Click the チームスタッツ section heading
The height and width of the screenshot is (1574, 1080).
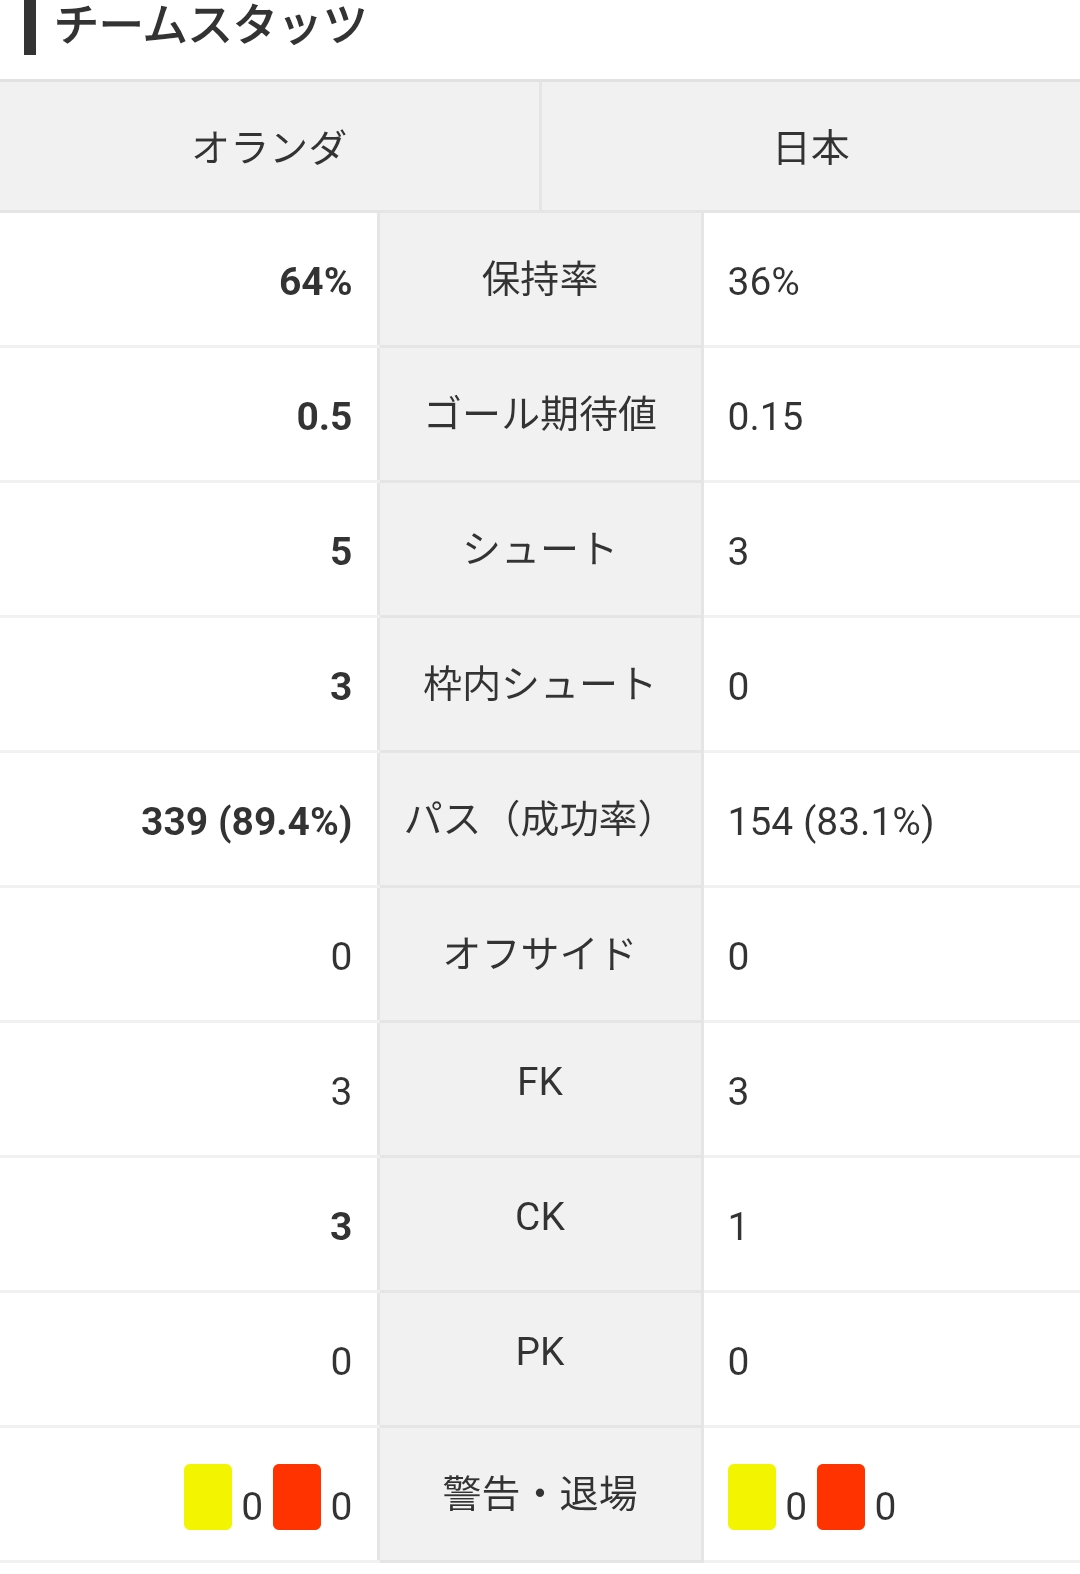coord(211,24)
